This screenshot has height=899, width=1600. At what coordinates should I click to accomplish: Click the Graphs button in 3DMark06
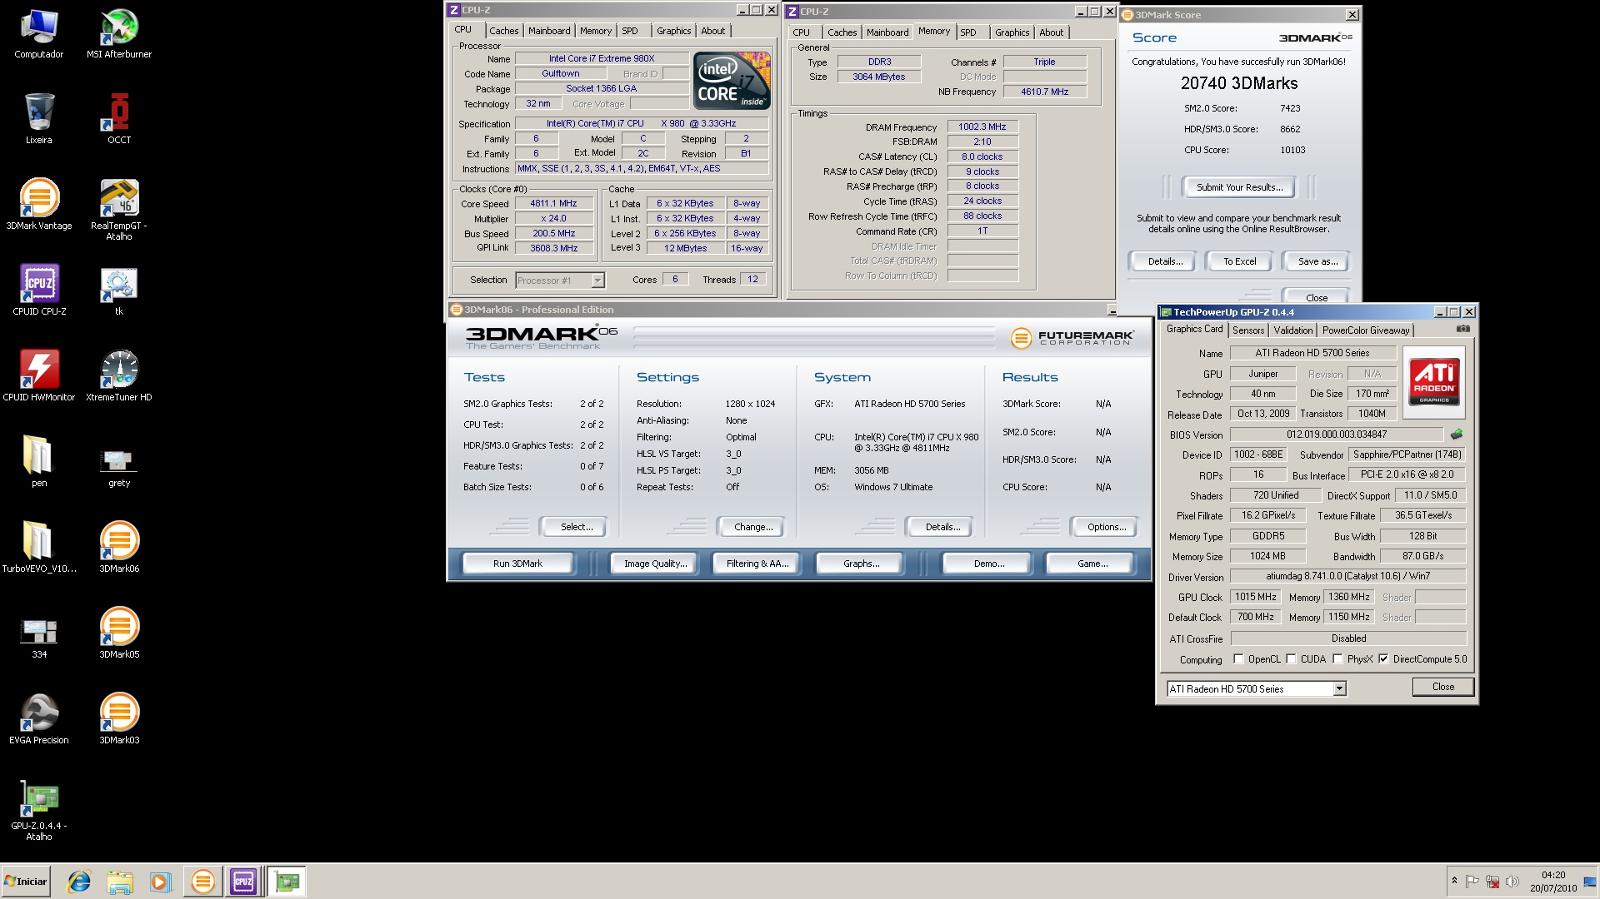(x=861, y=564)
